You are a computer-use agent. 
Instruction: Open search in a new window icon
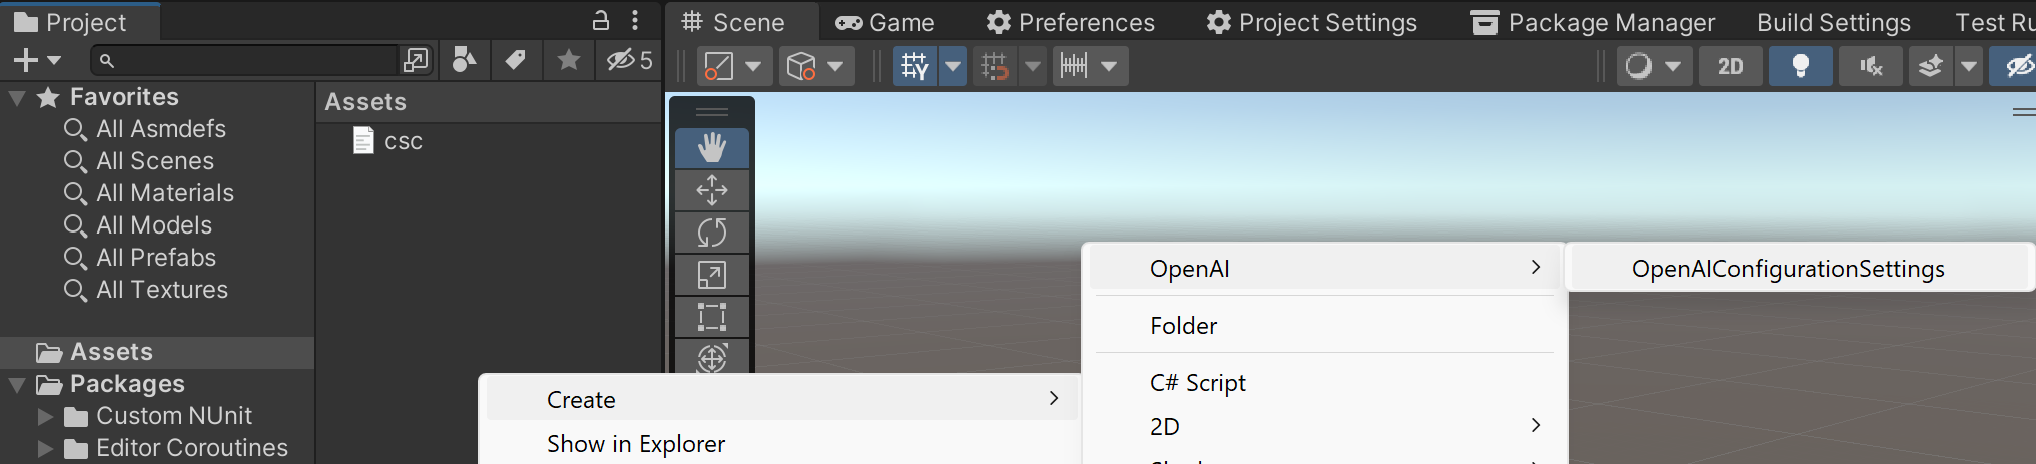pos(416,61)
